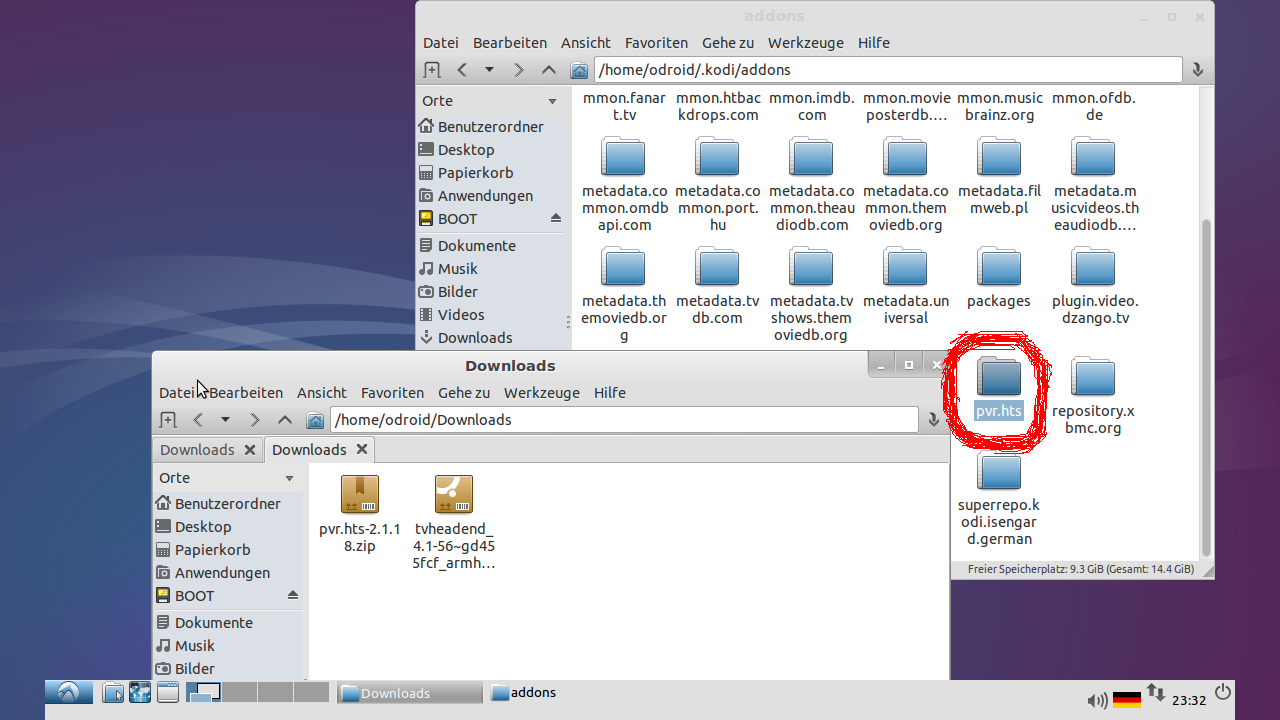This screenshot has width=1280, height=720.
Task: Open history dropdown arrow in addons toolbar
Action: 489,70
